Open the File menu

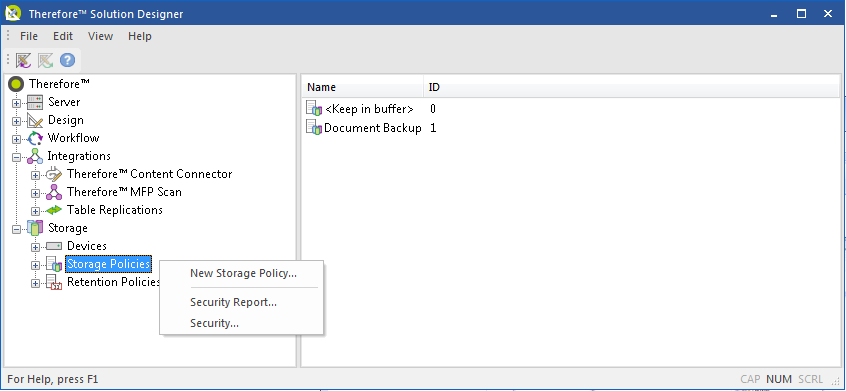click(29, 36)
